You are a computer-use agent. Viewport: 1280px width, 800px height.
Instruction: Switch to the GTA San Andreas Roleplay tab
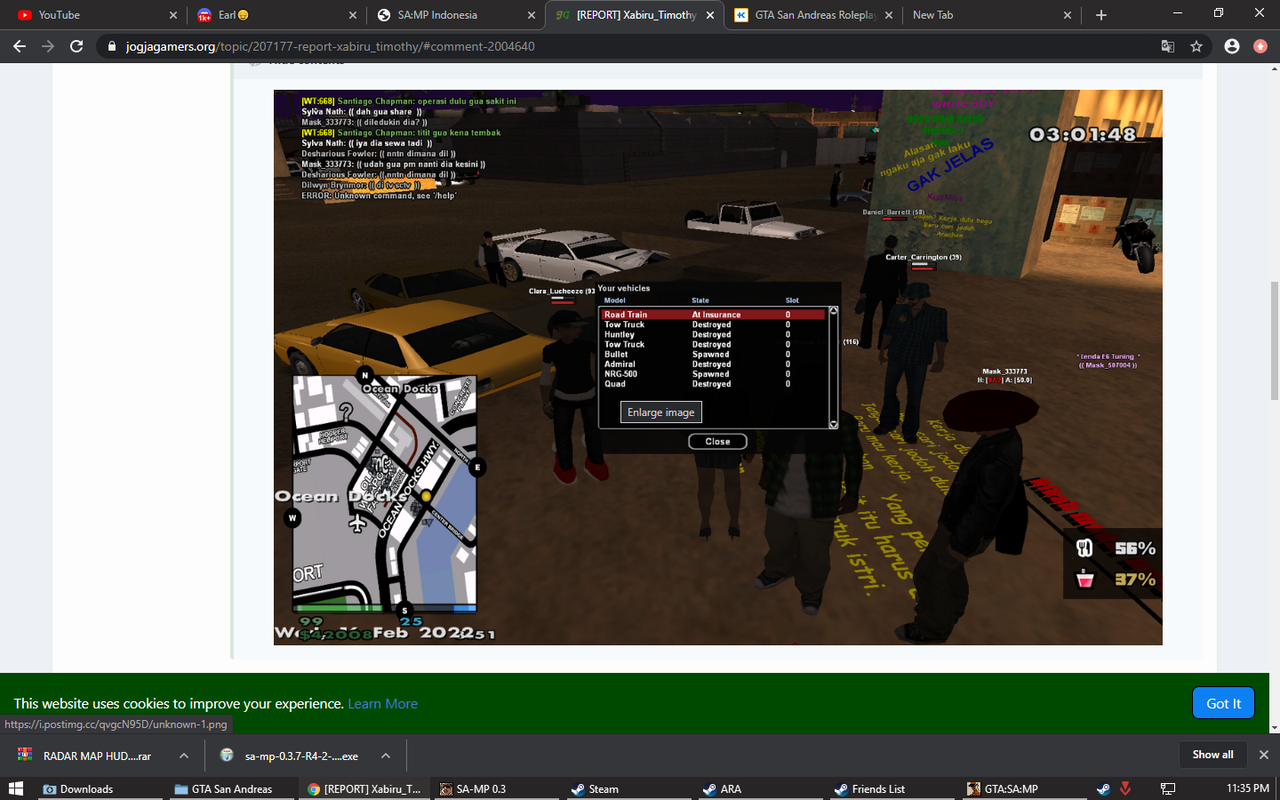pyautogui.click(x=813, y=15)
